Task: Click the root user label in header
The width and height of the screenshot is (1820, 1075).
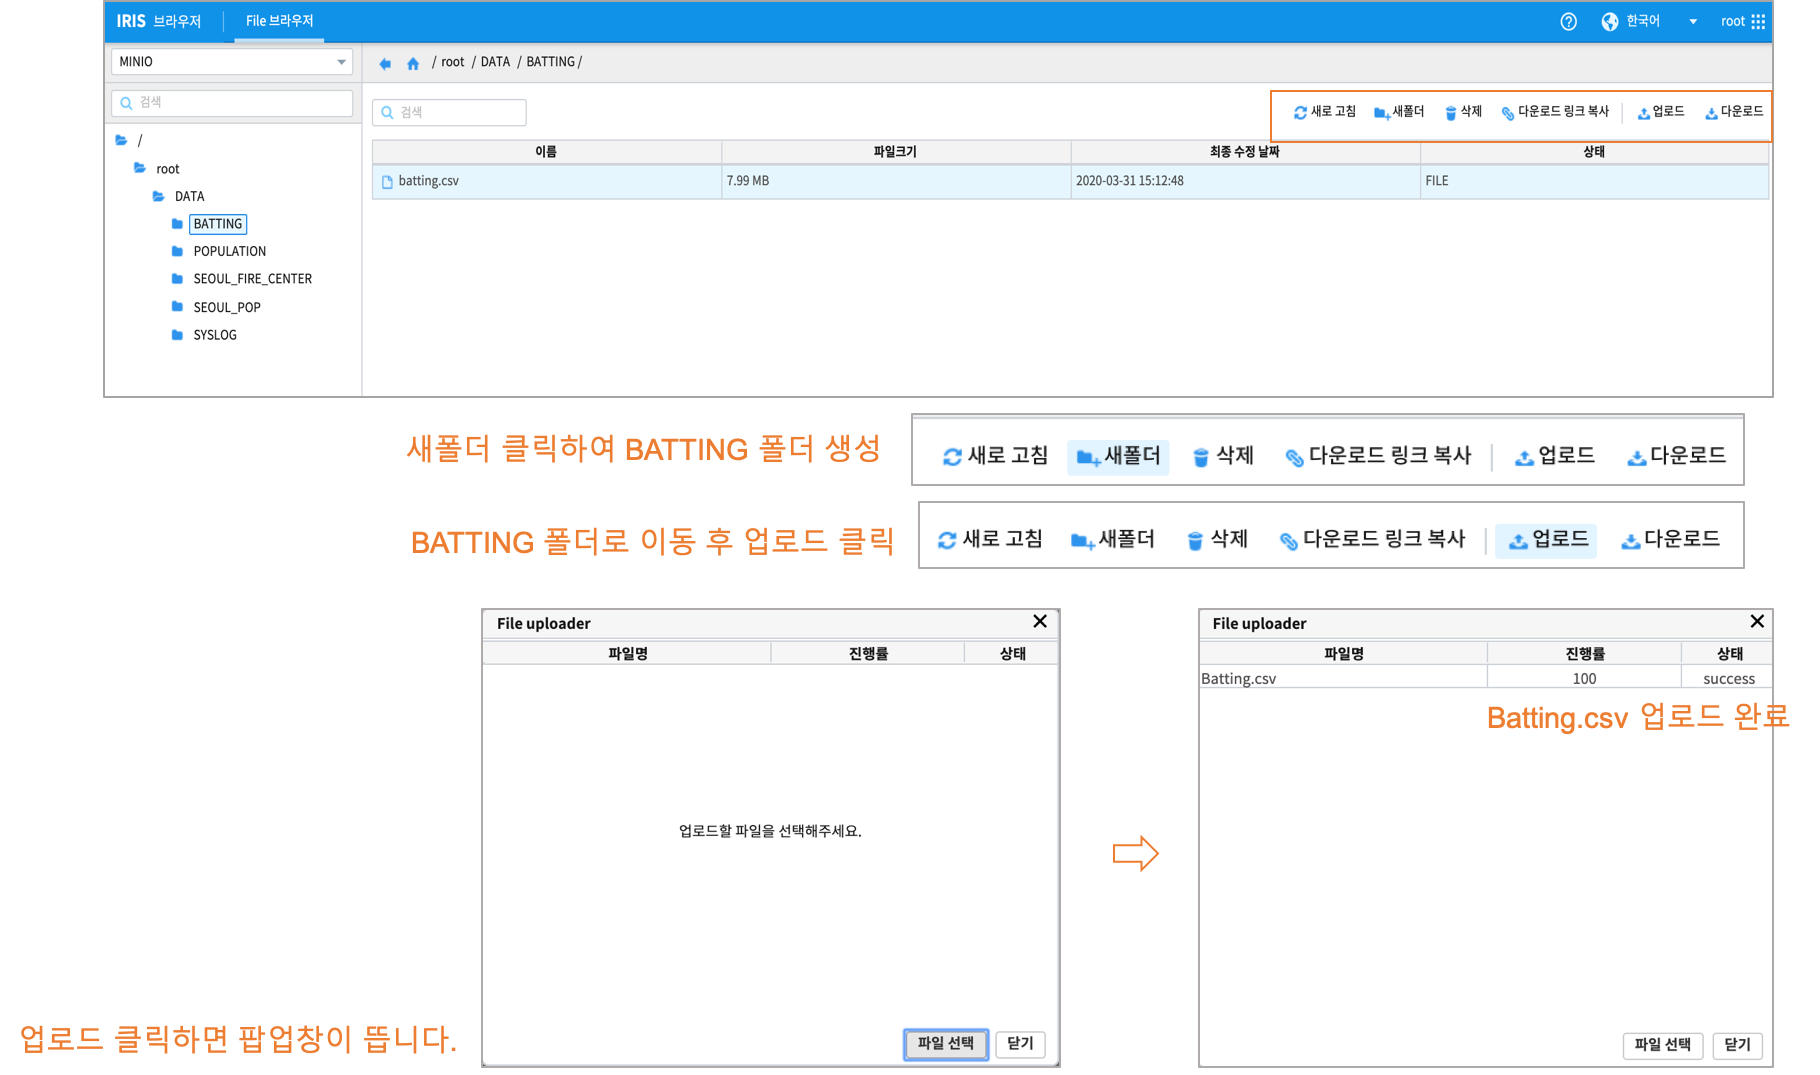Action: click(1732, 21)
